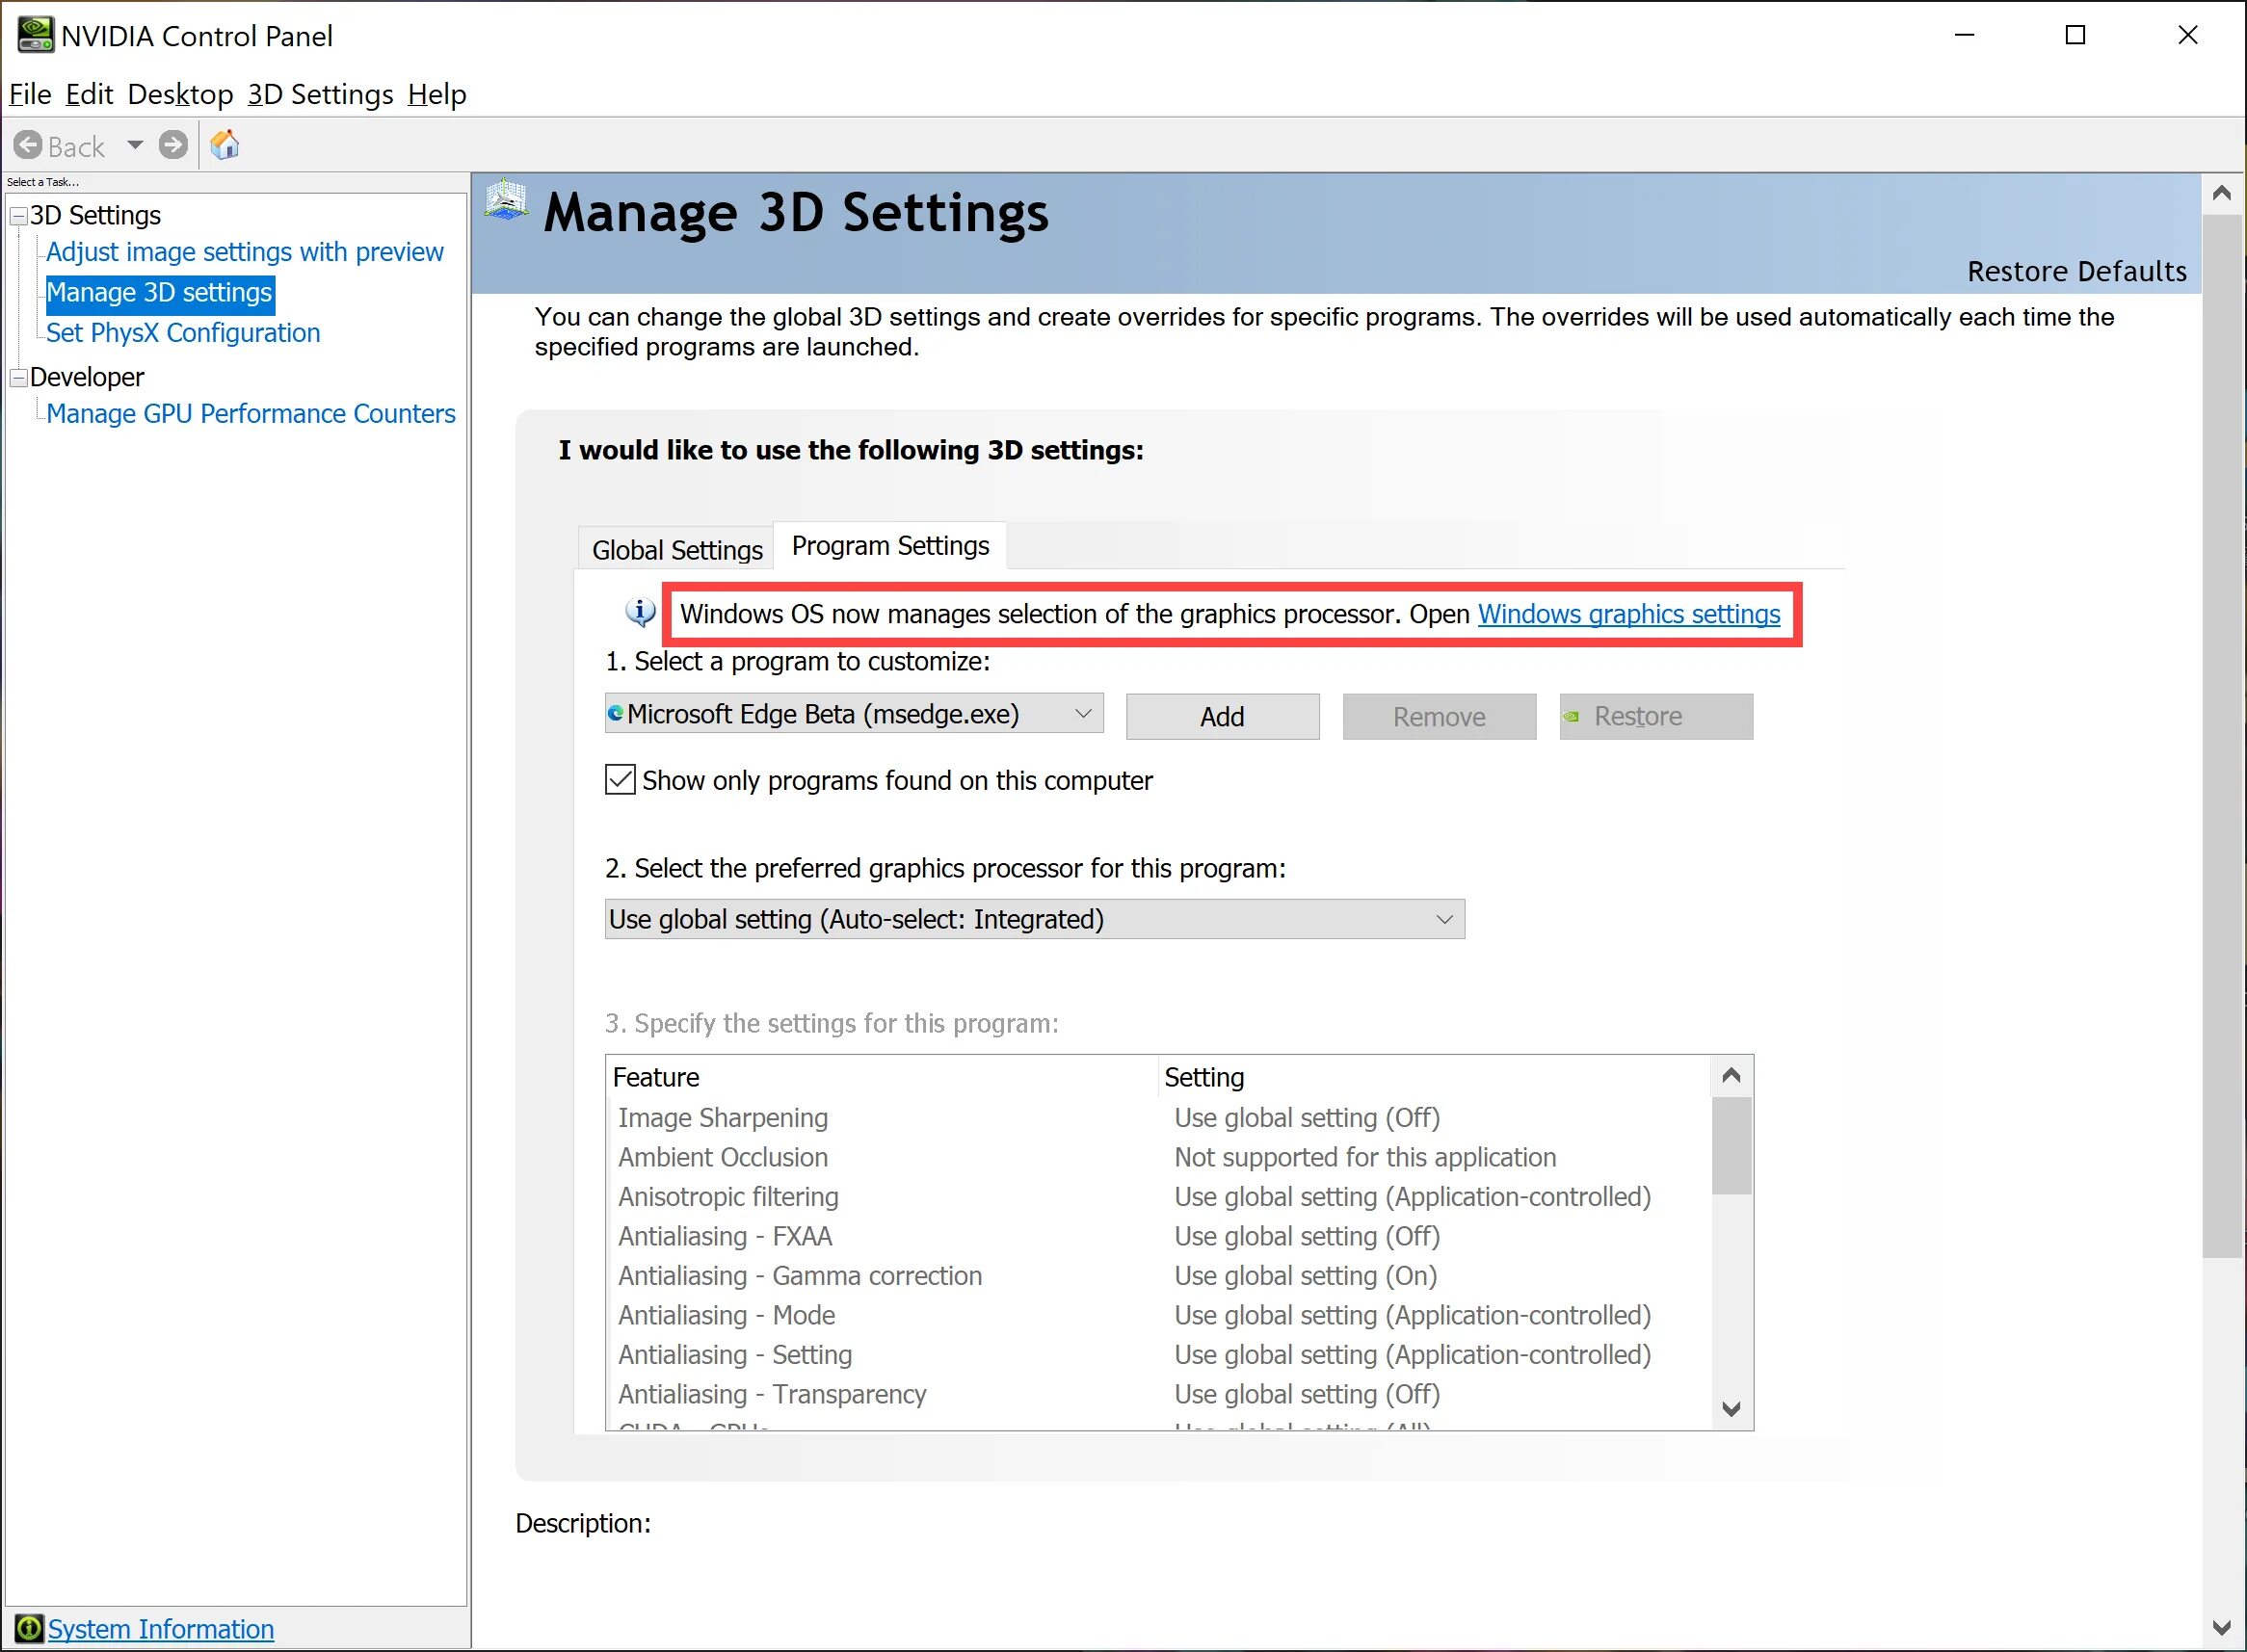Open preferred graphics processor dropdown
Screen dimensions: 2247x1652
1443,919
